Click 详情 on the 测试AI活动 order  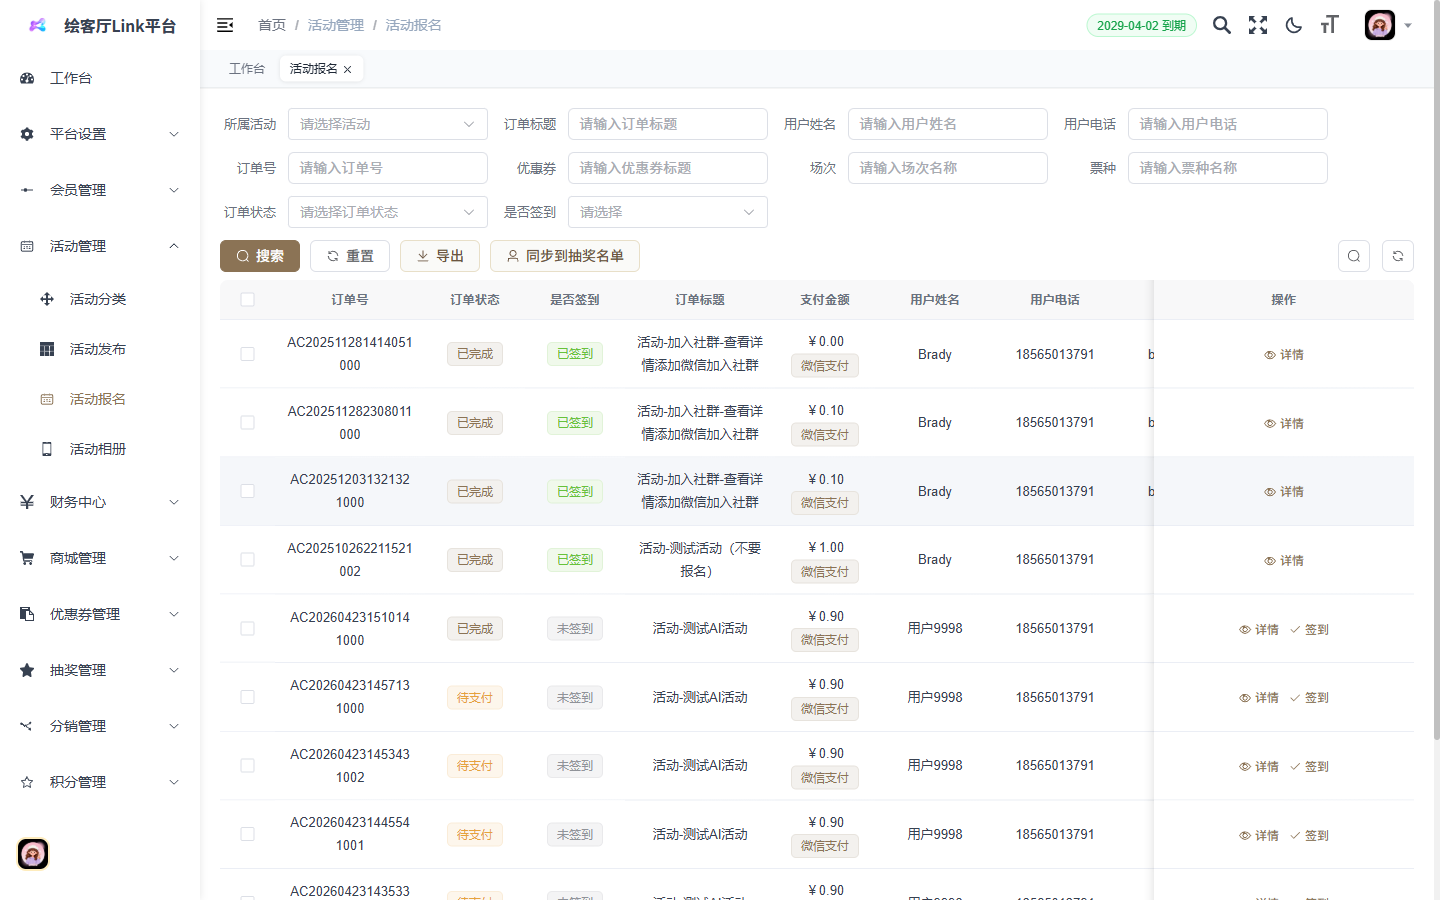click(1259, 629)
